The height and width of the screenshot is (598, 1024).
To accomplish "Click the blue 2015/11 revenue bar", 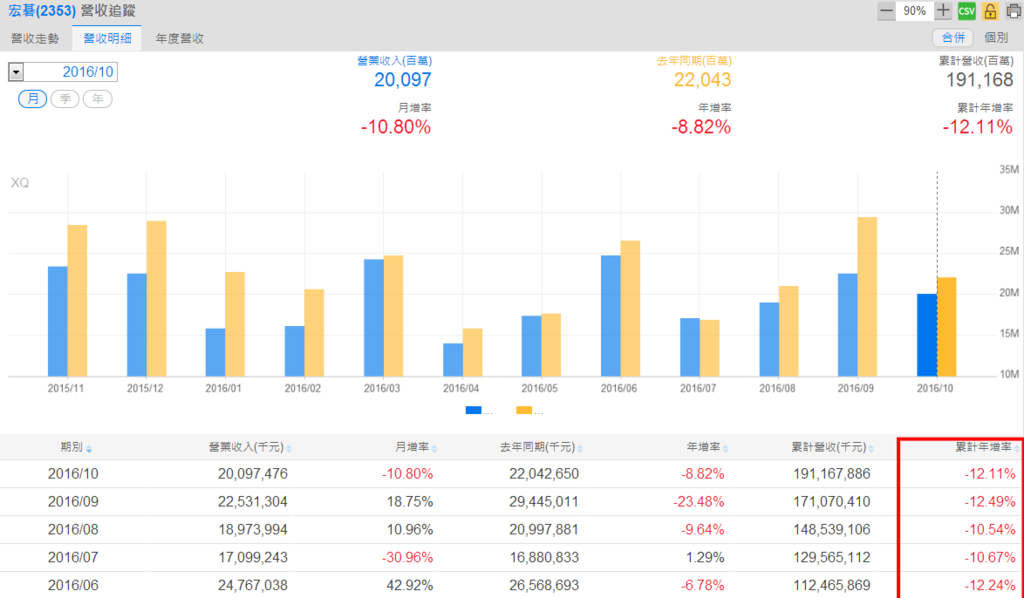I will coord(57,322).
